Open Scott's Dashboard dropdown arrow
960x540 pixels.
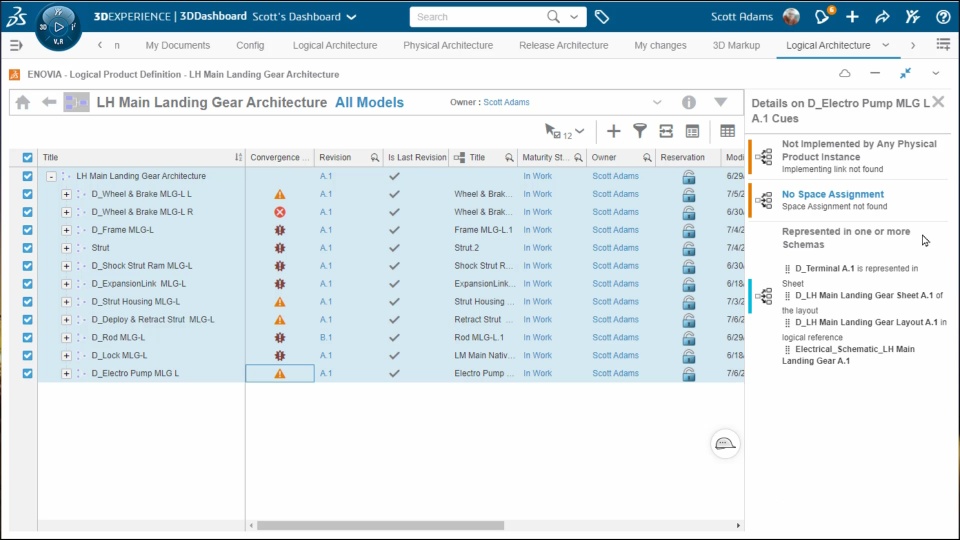351,17
